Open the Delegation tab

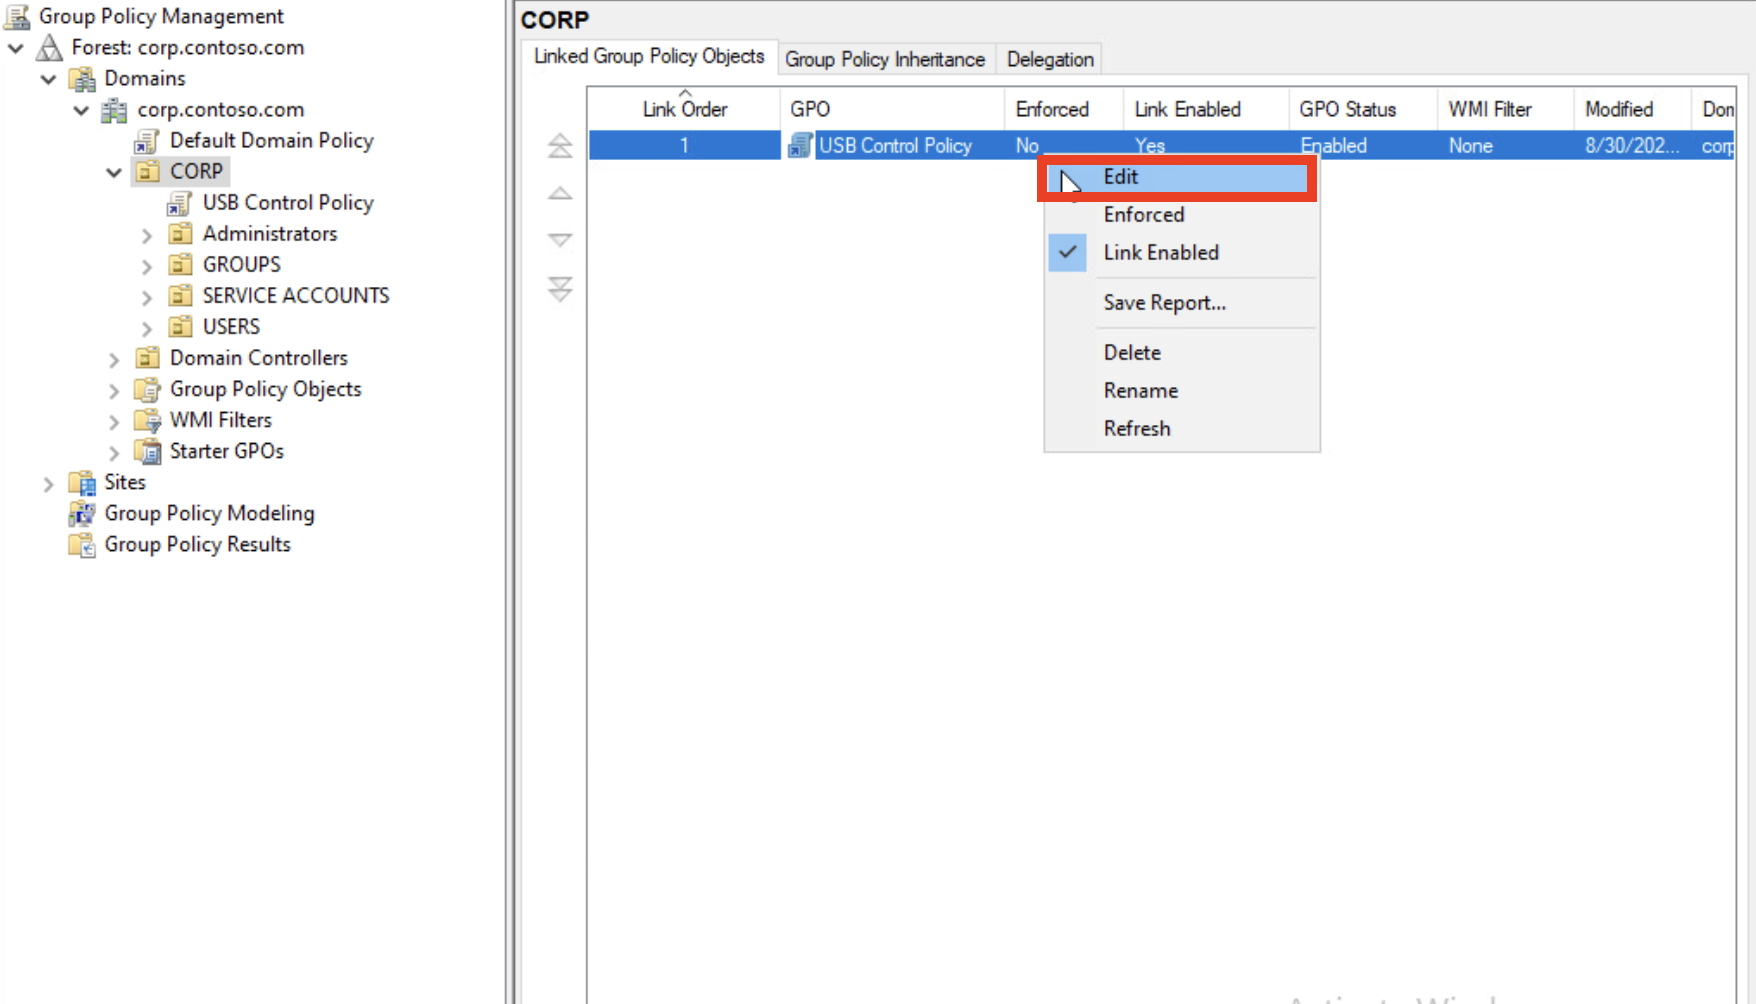pyautogui.click(x=1050, y=60)
